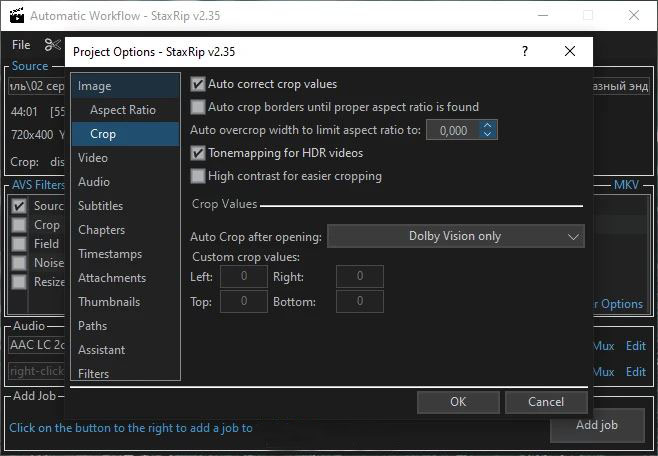Click Cancel in Project Options dialog
This screenshot has width=658, height=456.
pos(546,402)
